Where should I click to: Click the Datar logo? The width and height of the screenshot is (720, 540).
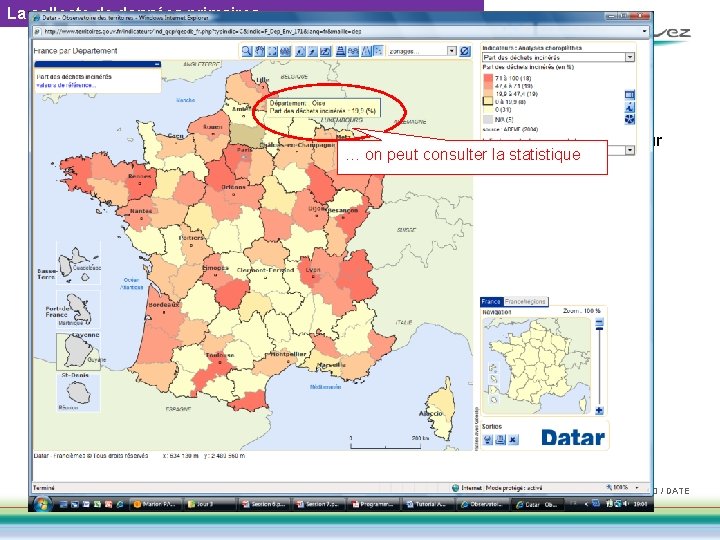click(573, 438)
